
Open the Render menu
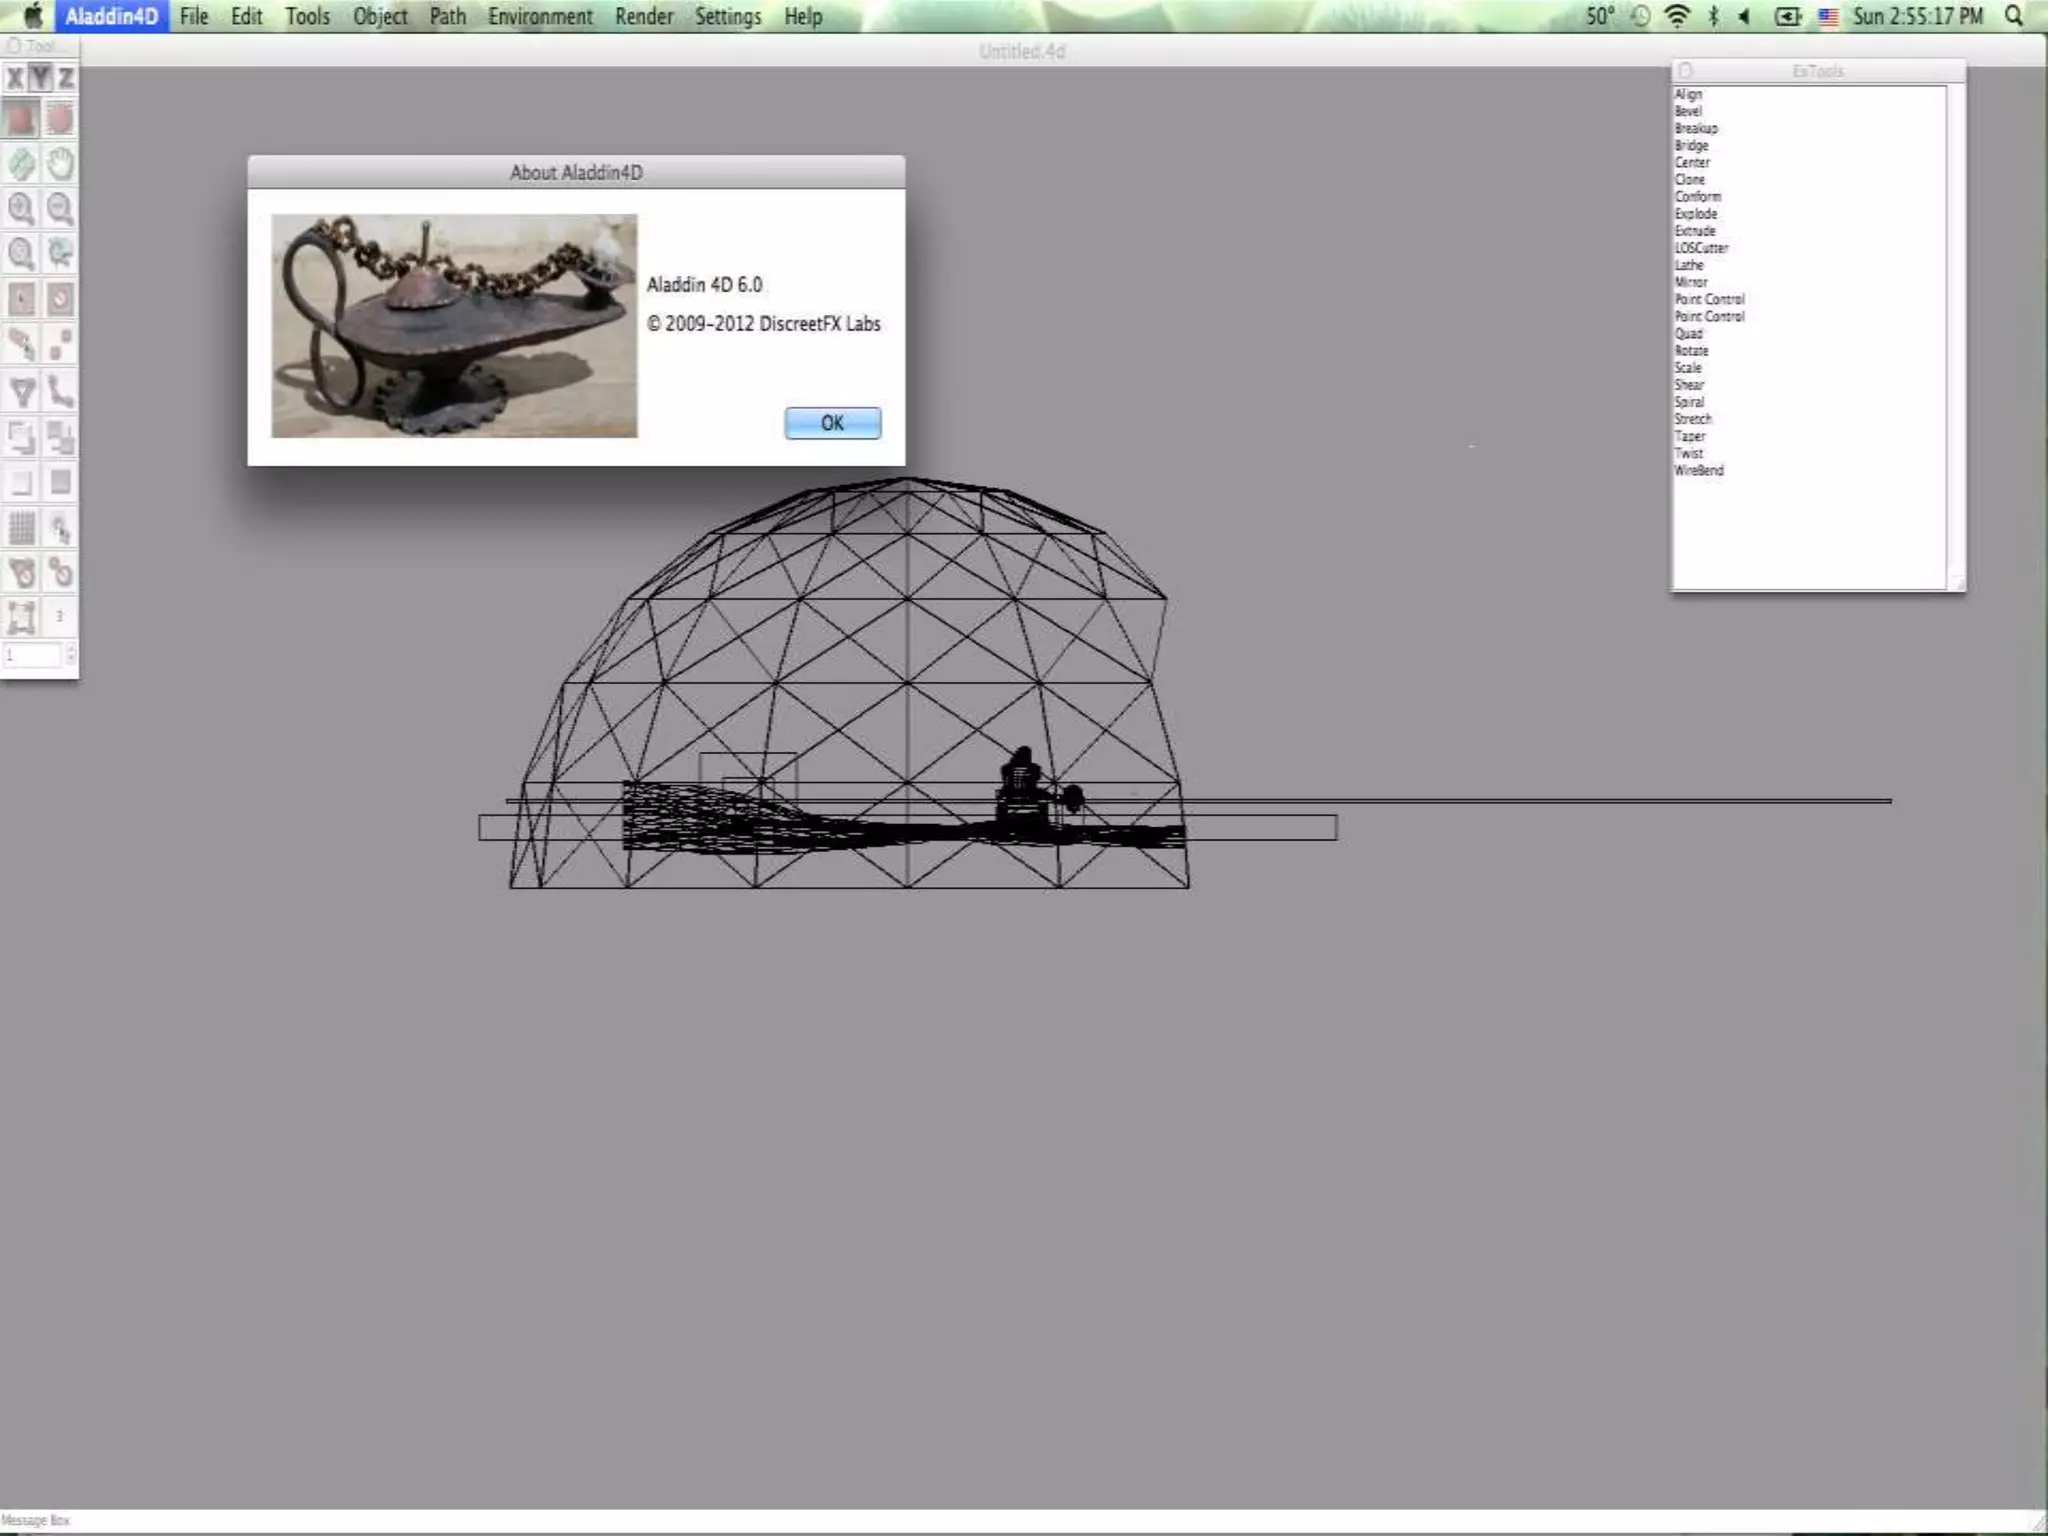pos(644,16)
